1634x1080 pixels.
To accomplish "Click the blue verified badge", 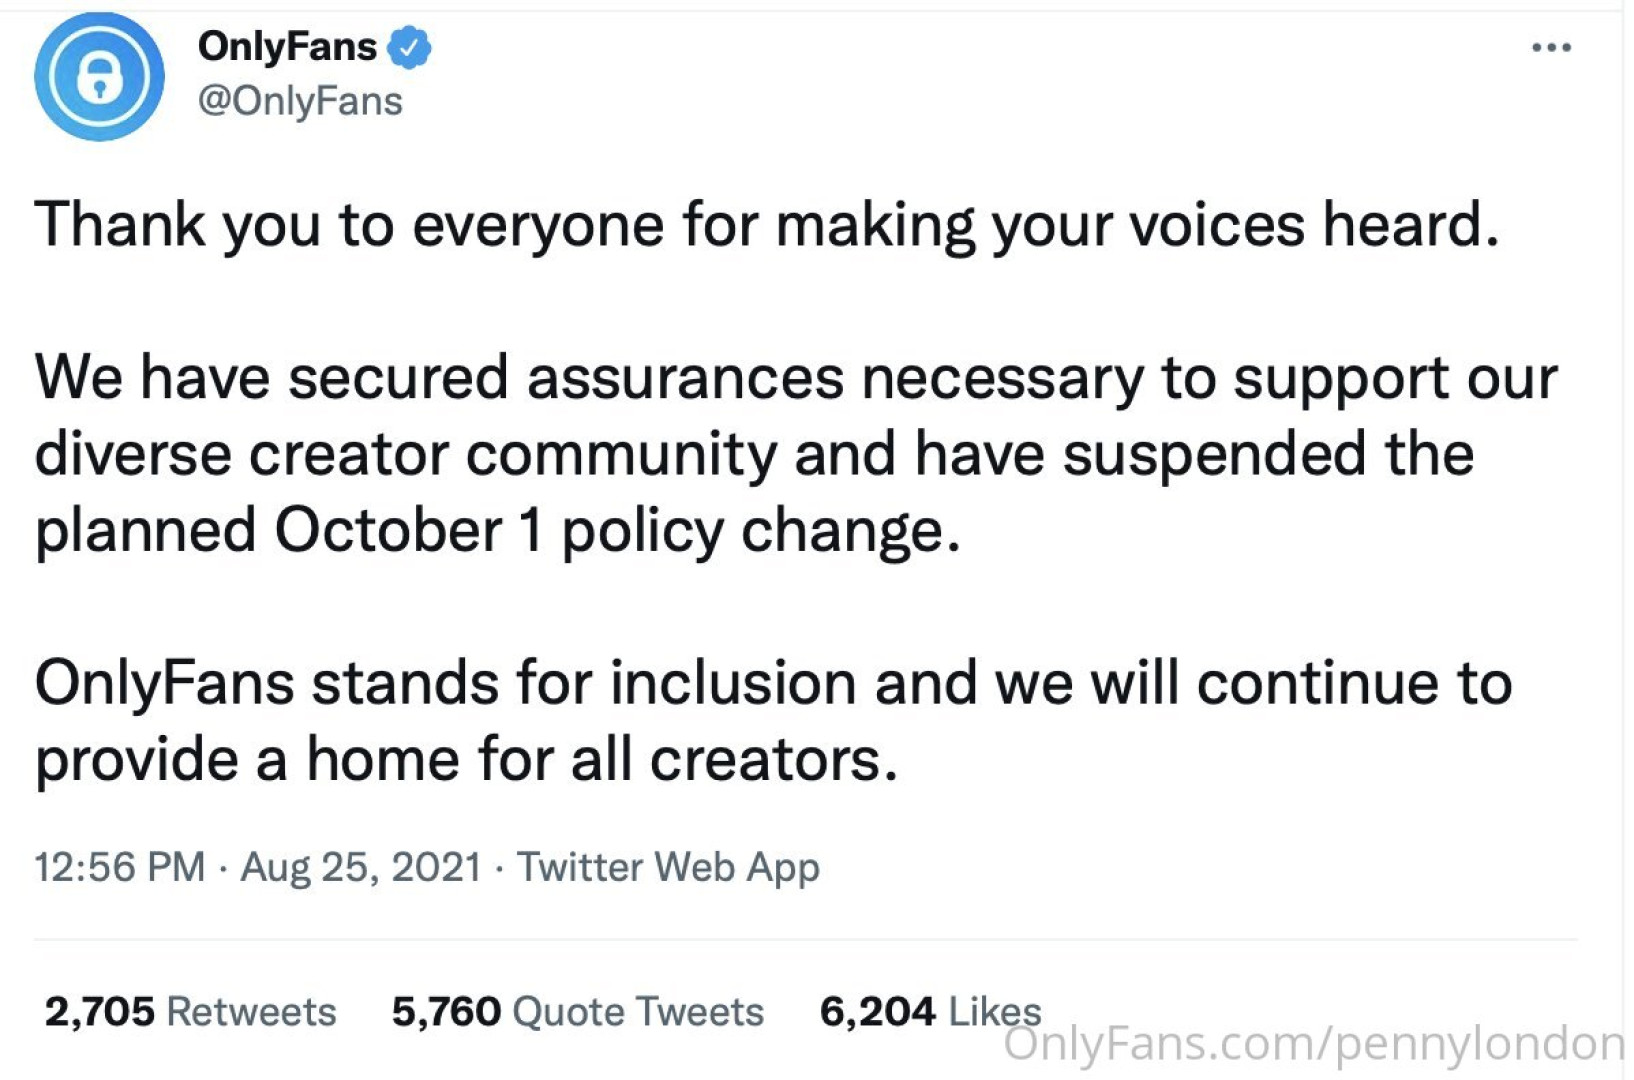I will coord(409,47).
